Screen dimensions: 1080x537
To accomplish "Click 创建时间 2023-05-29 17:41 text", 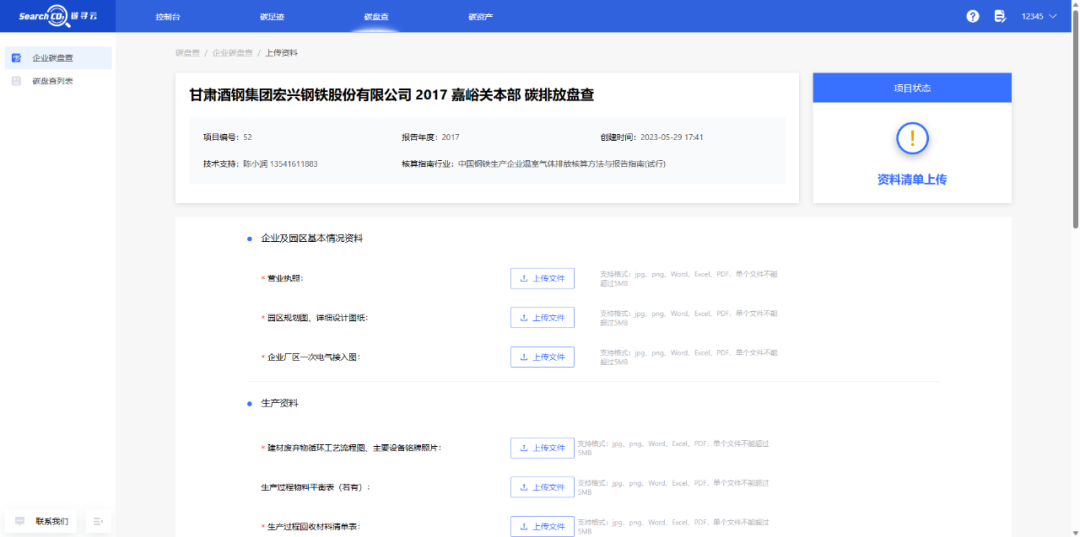I will click(652, 137).
